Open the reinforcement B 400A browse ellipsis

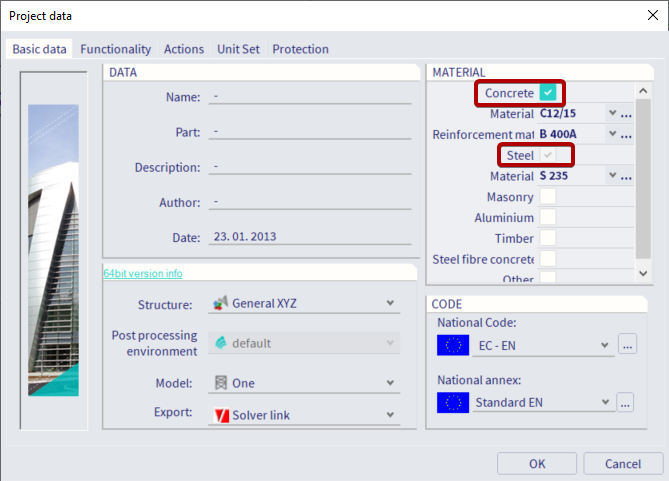pyautogui.click(x=626, y=134)
